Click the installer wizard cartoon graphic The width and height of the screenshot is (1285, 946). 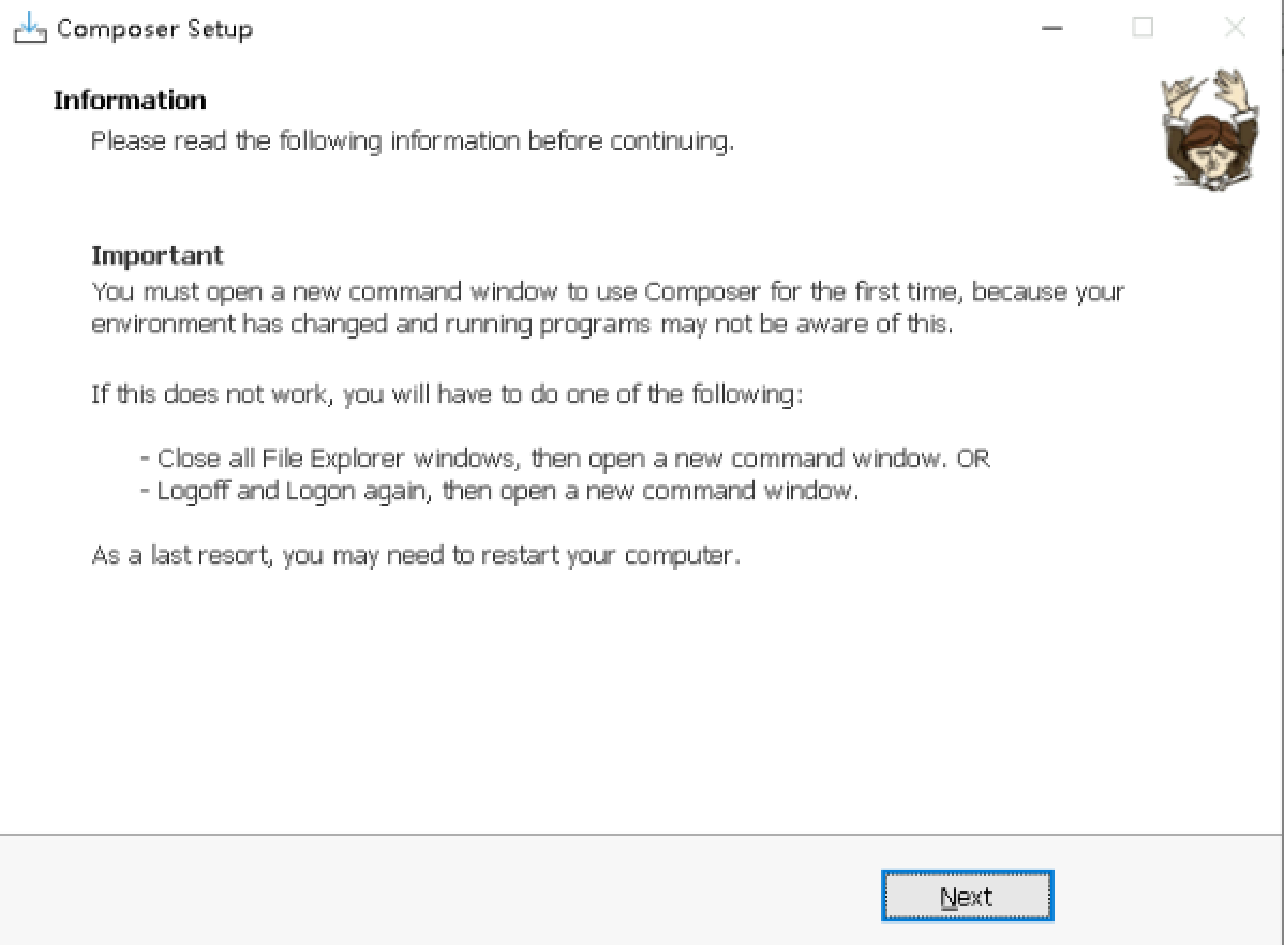pos(1210,130)
